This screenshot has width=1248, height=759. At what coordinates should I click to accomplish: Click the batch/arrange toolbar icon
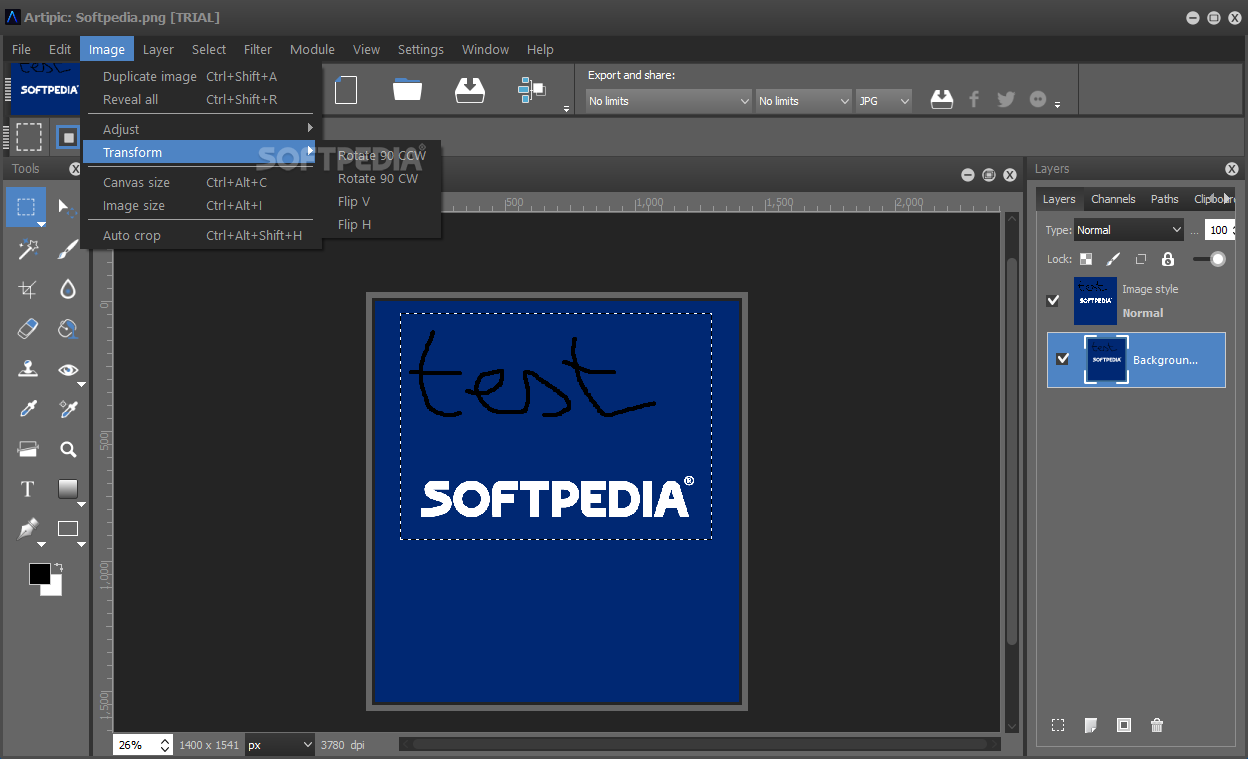[x=532, y=90]
